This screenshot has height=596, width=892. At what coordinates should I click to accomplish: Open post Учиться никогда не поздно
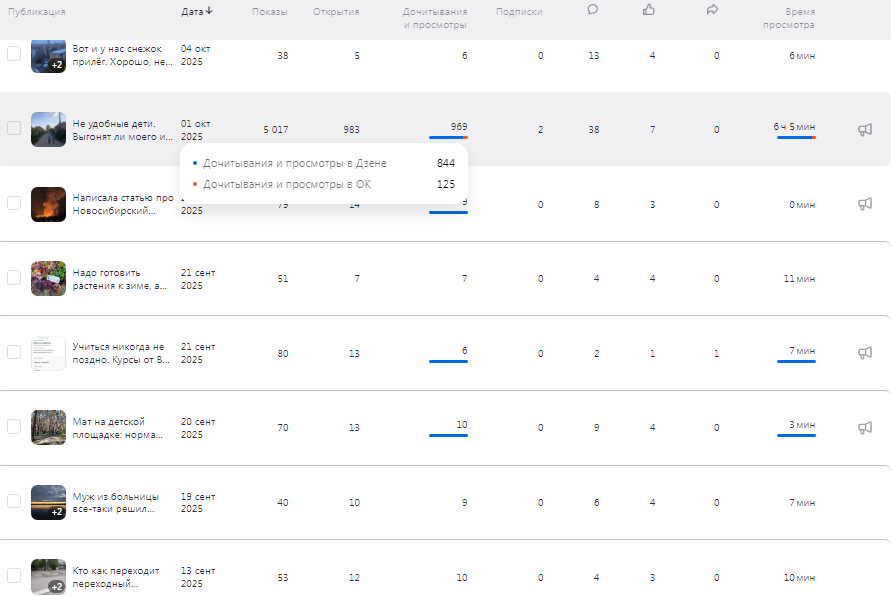click(x=121, y=353)
